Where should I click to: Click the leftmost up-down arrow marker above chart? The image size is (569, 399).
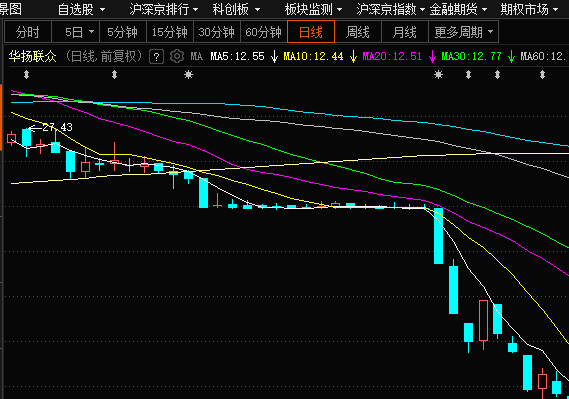[26, 75]
